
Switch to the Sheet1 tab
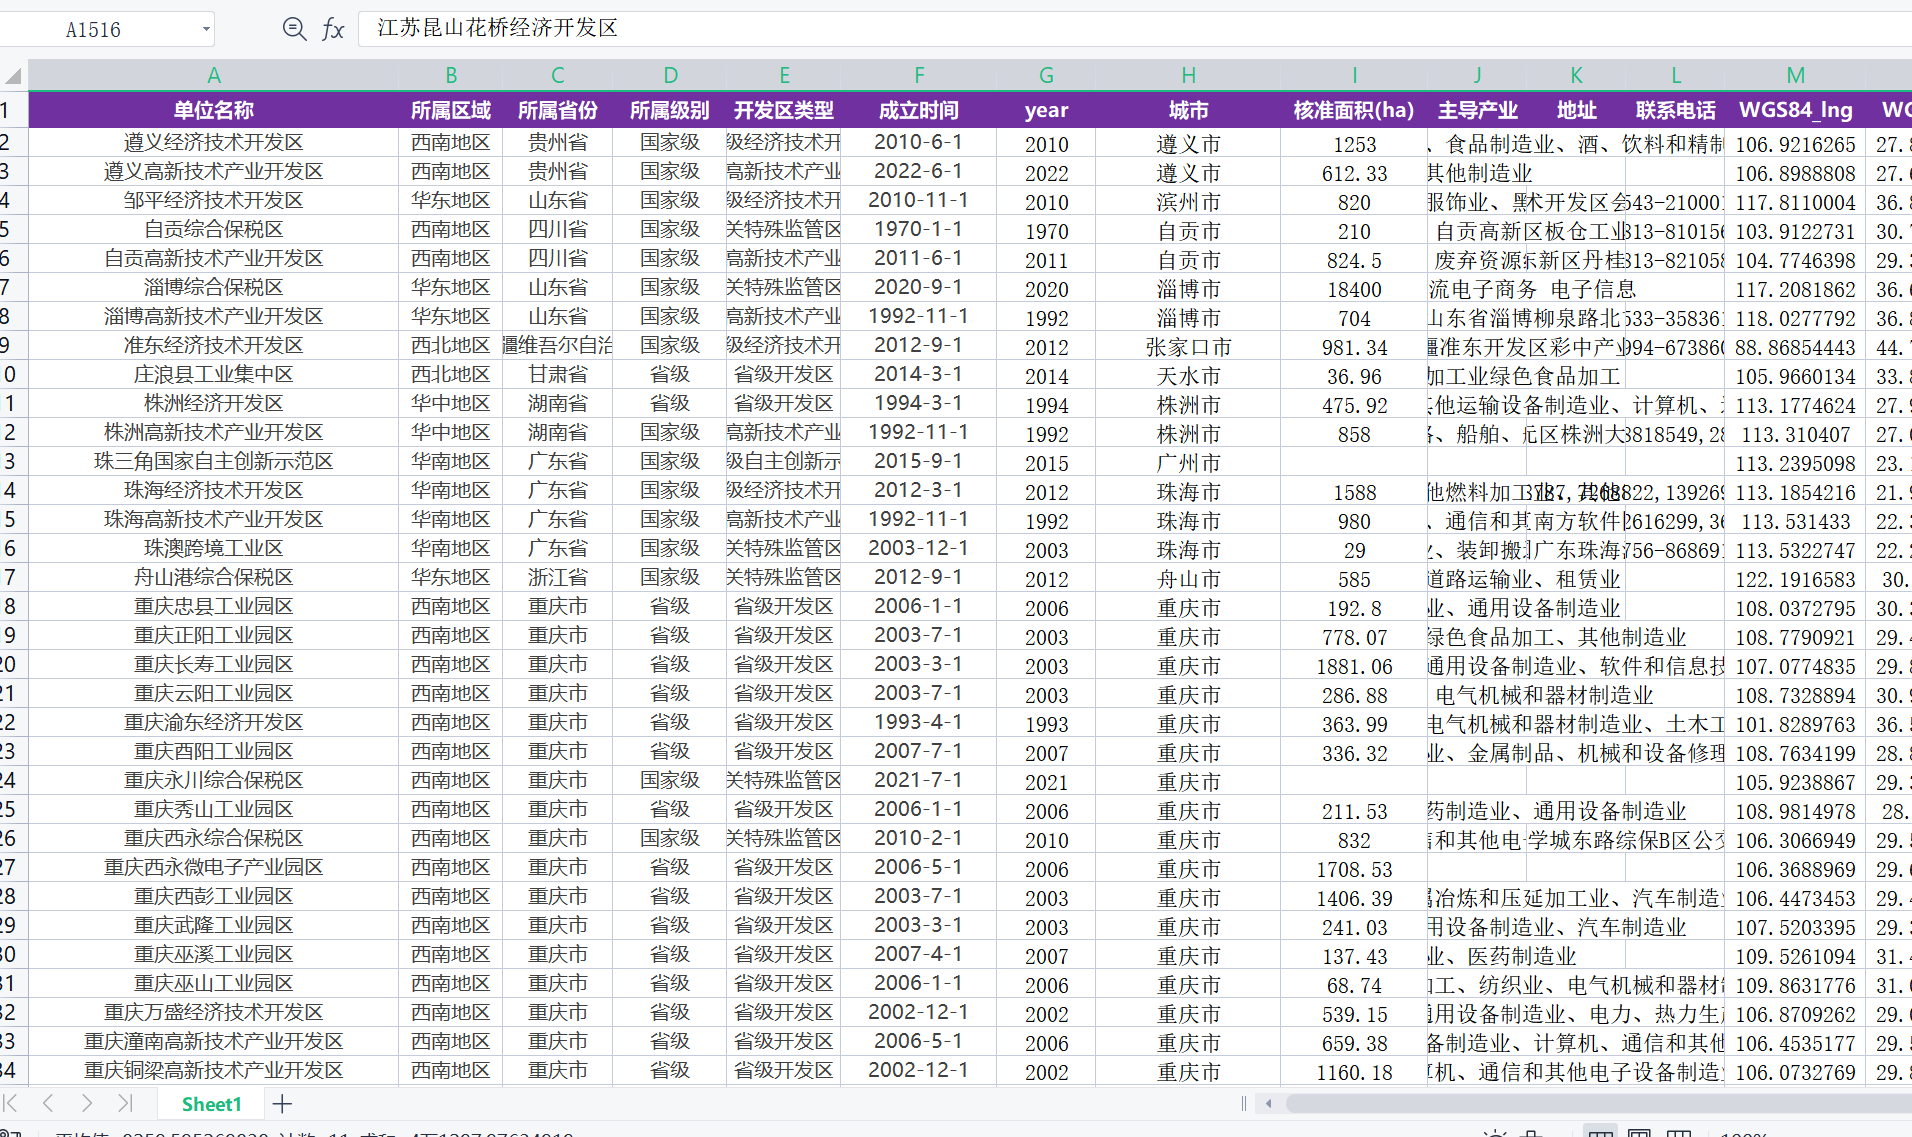click(x=211, y=1104)
